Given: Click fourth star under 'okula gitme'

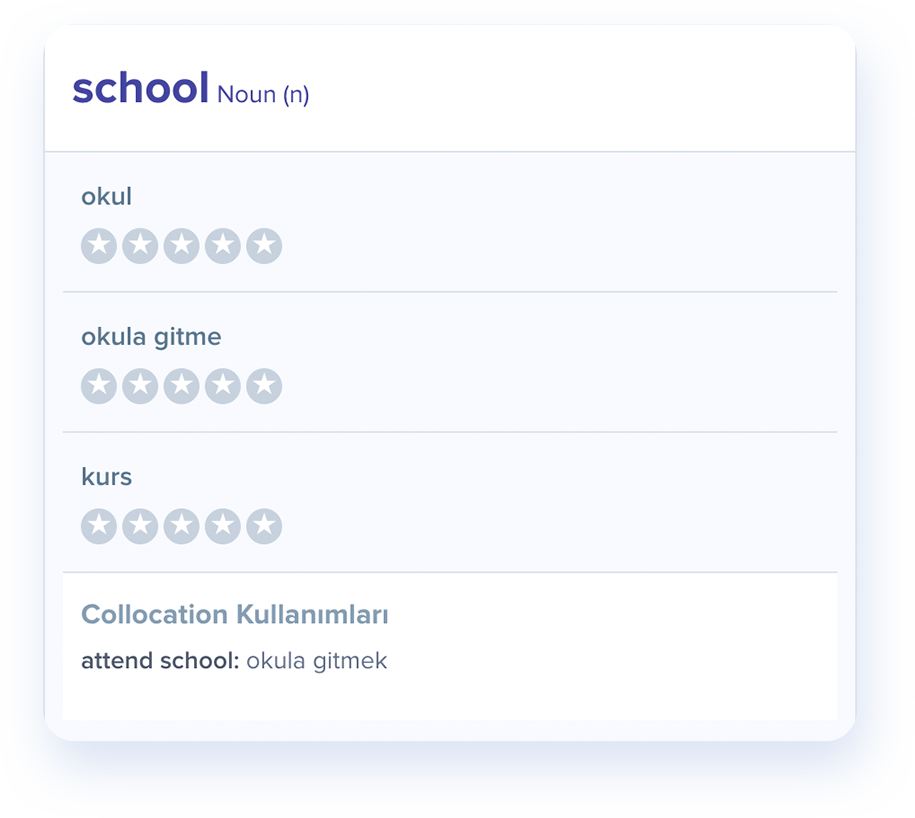Looking at the screenshot, I should pos(222,386).
